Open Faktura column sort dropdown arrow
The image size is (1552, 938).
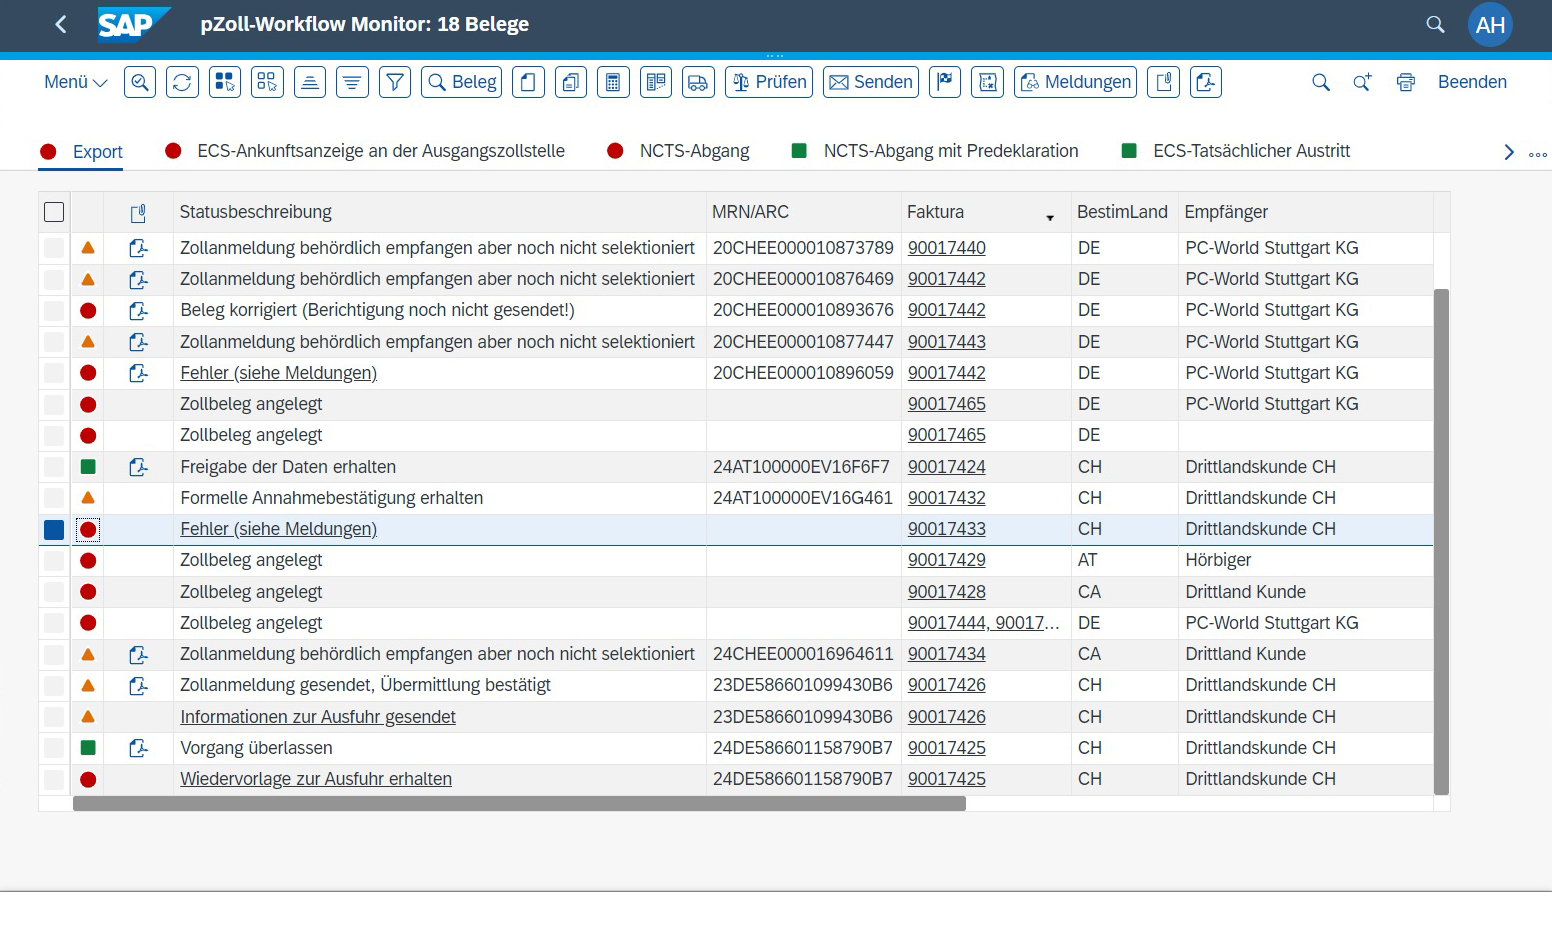[x=1050, y=217]
